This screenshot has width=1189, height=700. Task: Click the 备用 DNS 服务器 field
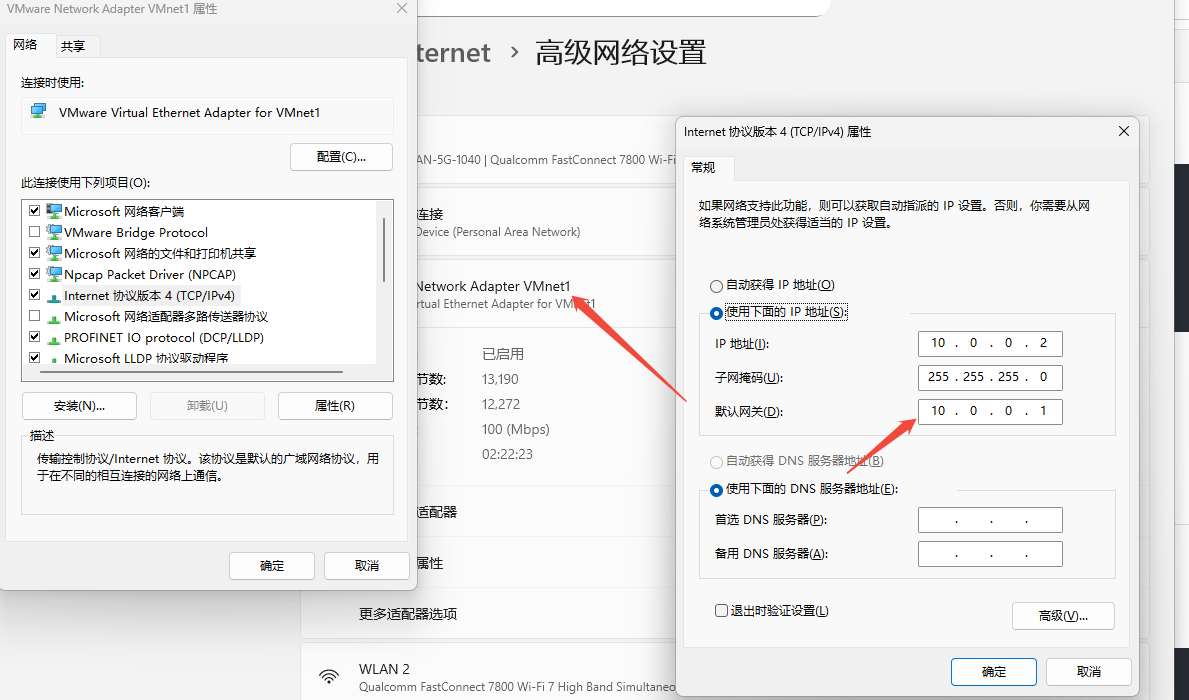[990, 554]
